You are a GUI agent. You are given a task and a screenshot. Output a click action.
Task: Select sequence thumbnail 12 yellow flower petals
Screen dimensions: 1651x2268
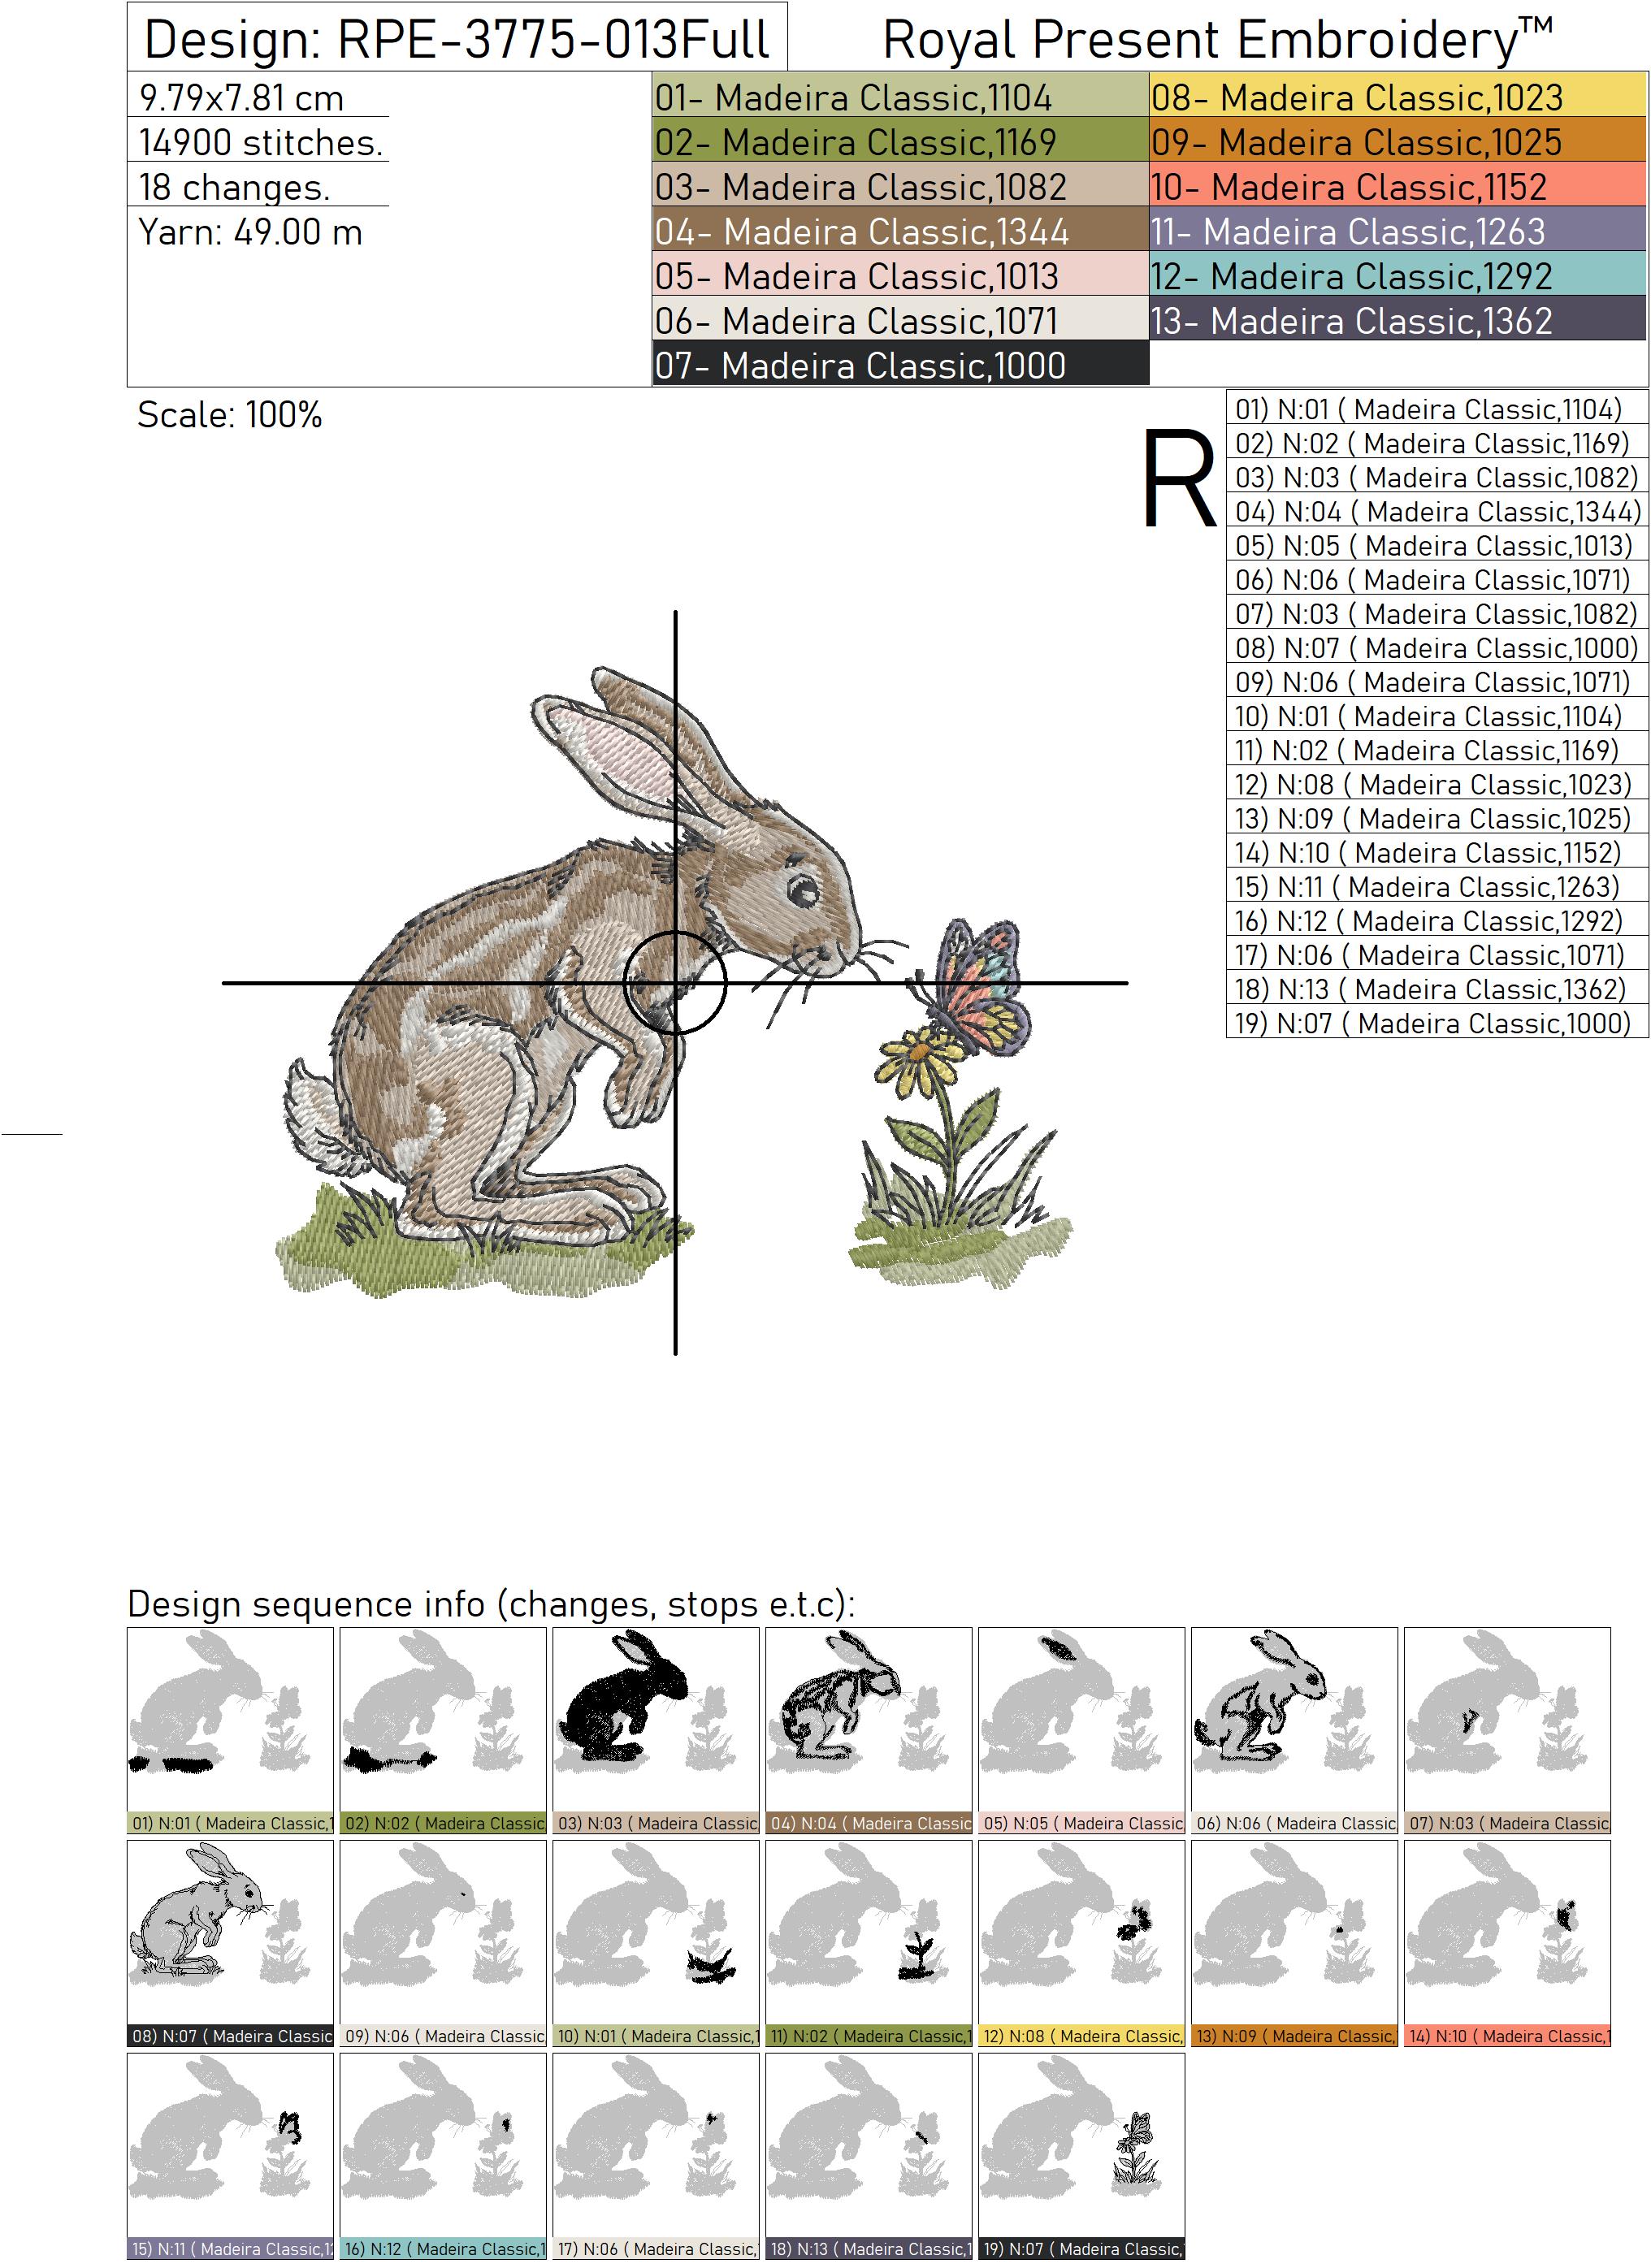[x=1081, y=1933]
